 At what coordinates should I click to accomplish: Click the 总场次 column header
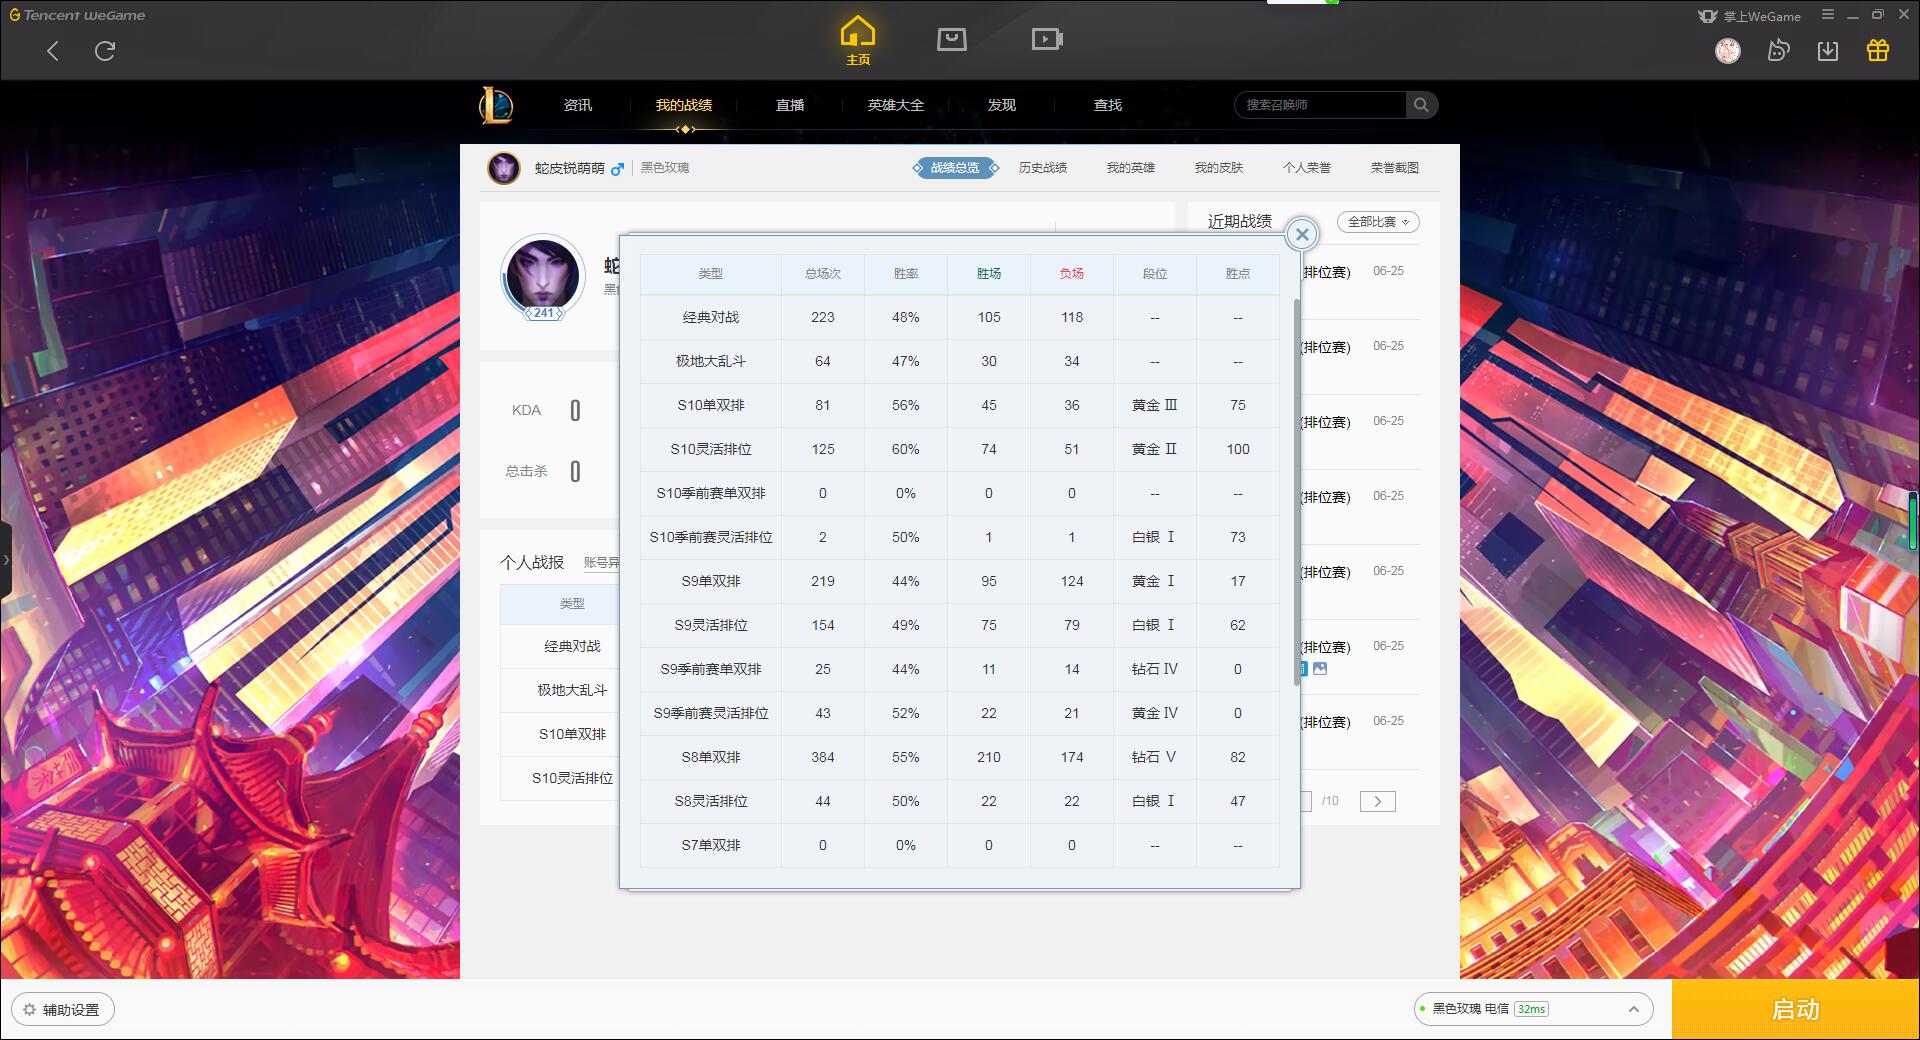point(823,274)
